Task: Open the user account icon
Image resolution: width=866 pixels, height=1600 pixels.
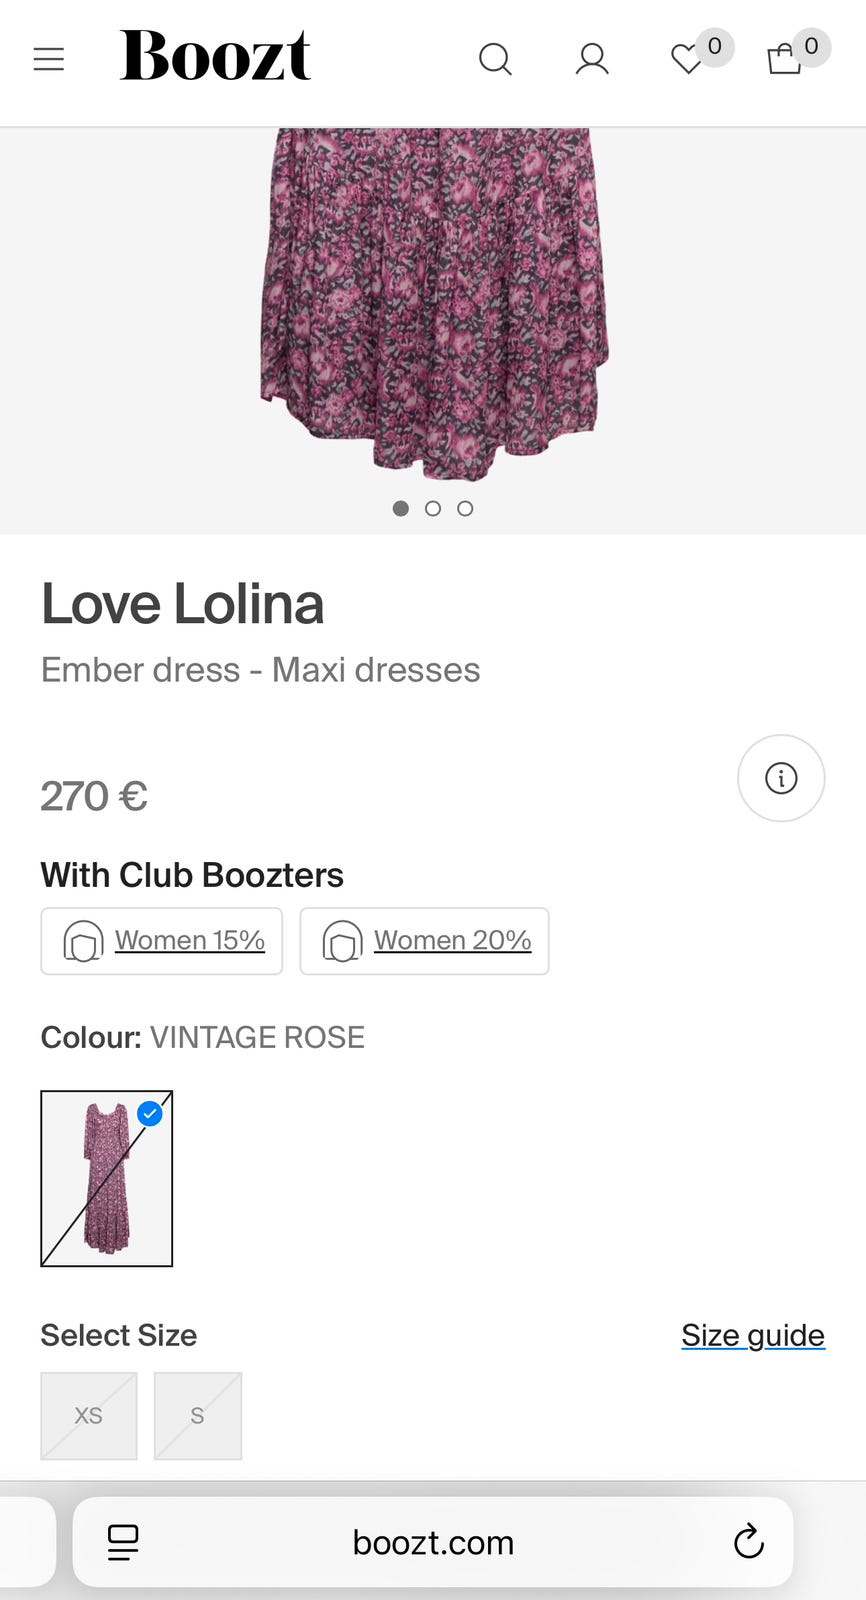Action: [592, 60]
